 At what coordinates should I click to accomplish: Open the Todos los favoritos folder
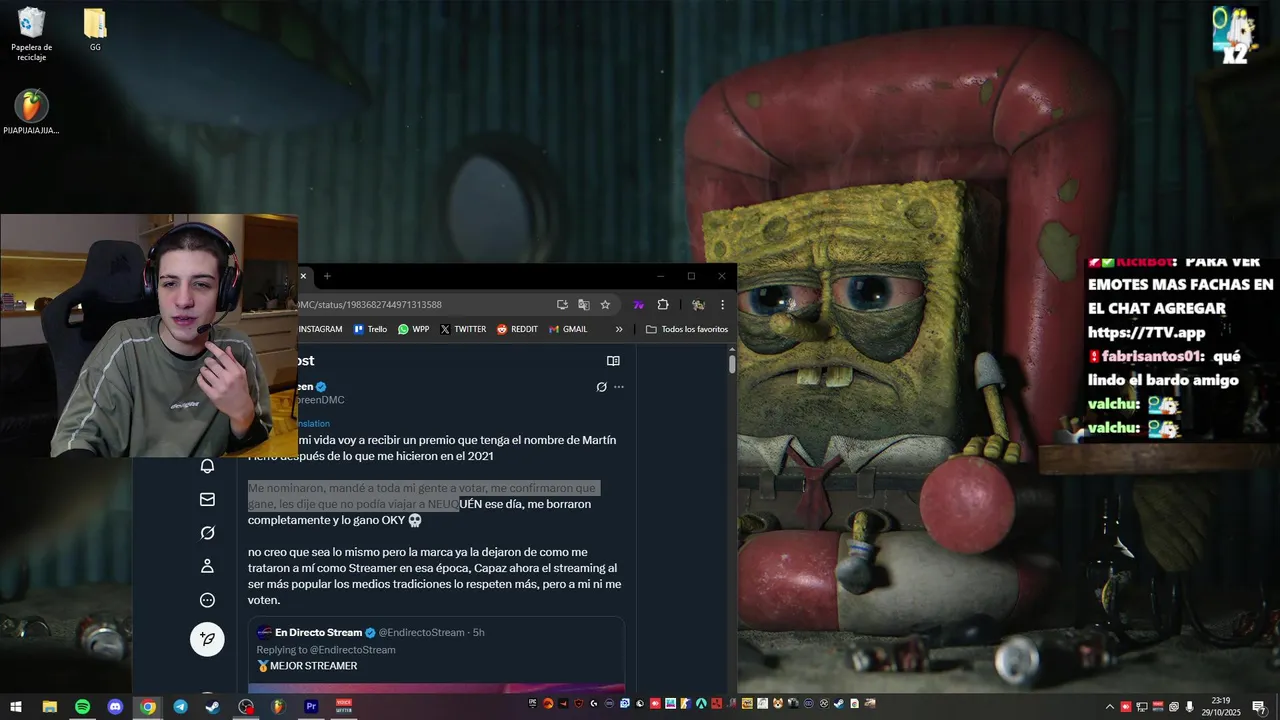[687, 329]
